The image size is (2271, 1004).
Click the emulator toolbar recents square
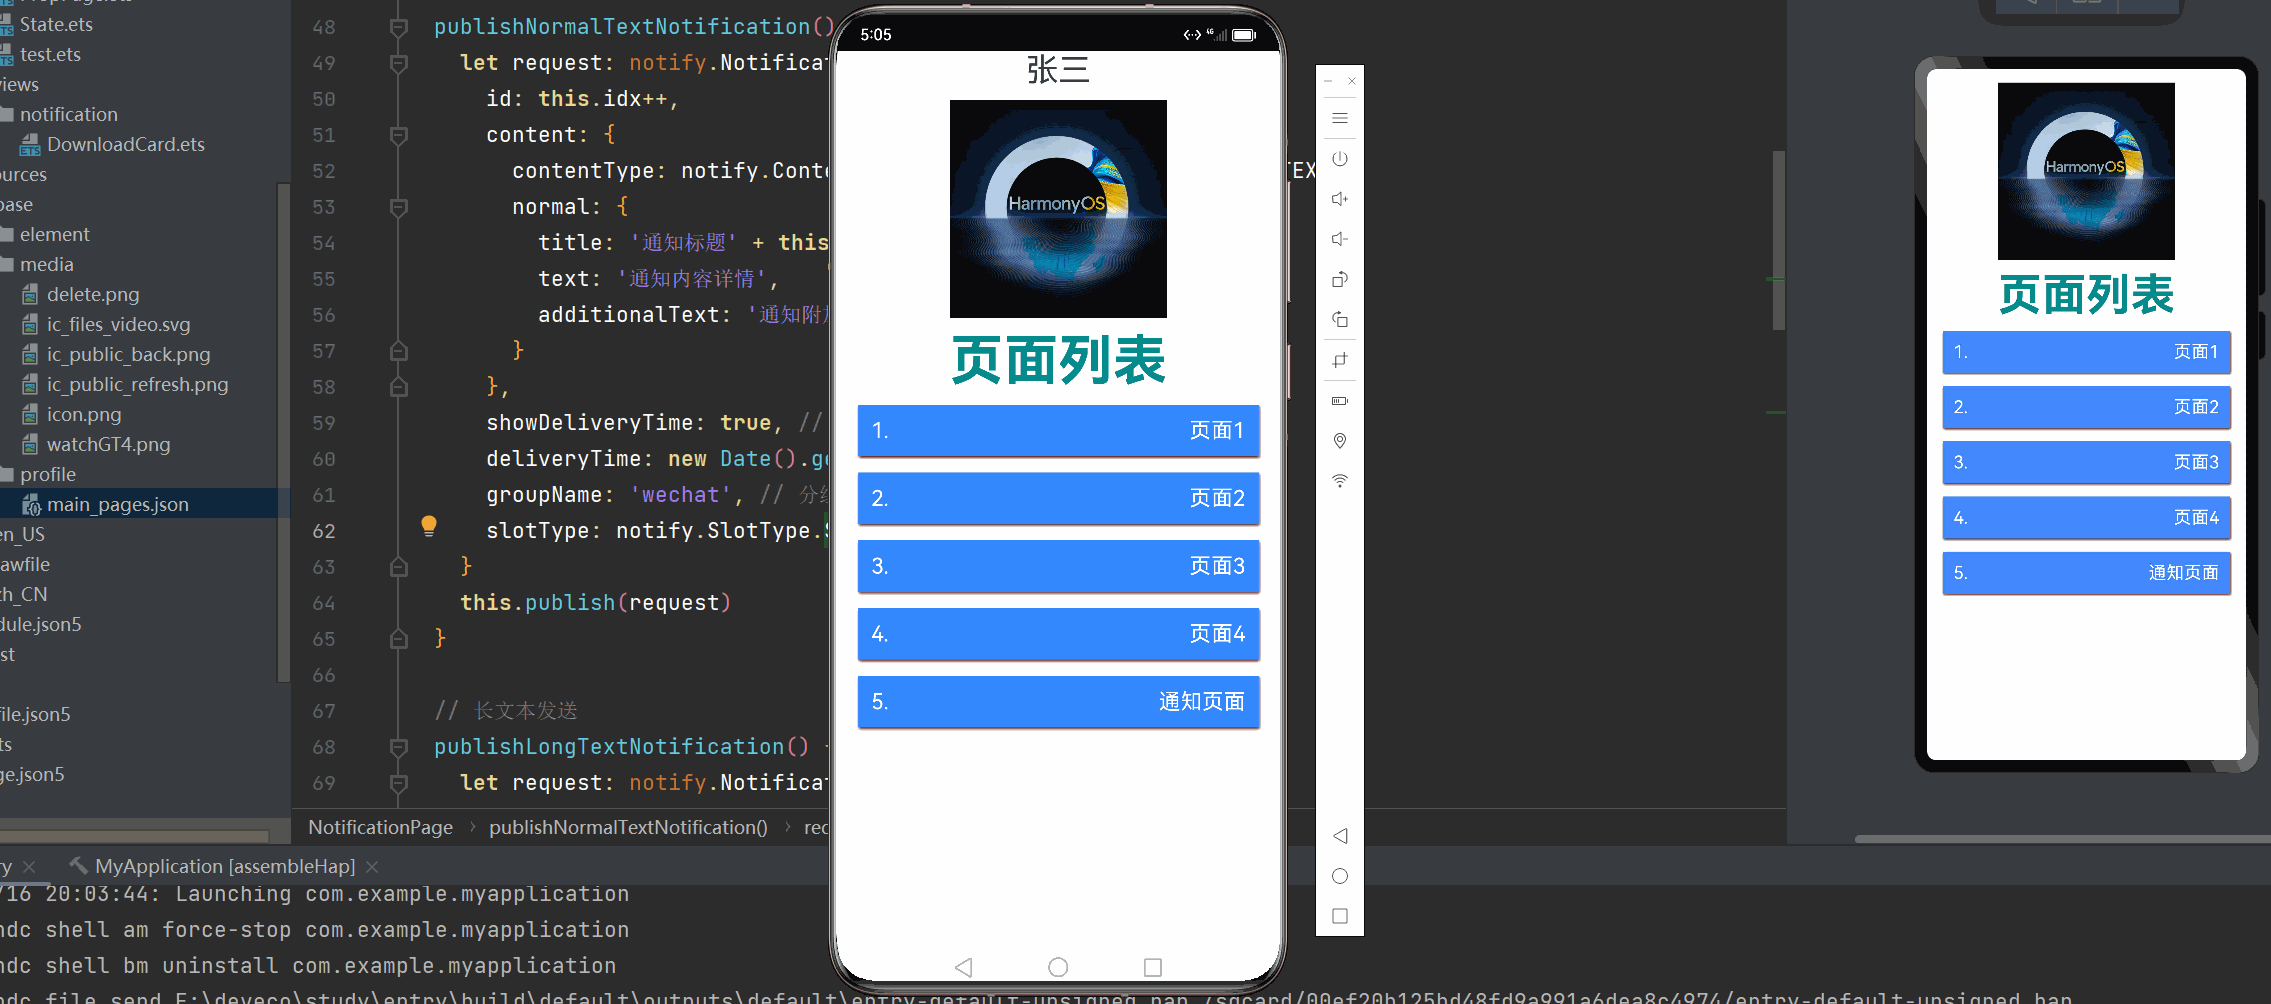tap(1340, 916)
